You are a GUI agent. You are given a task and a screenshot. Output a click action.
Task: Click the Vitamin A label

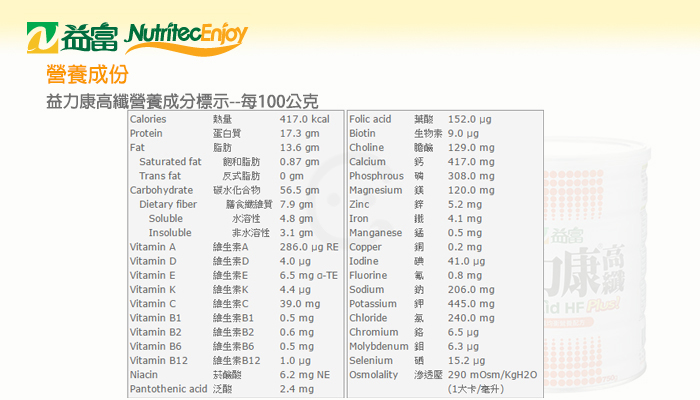point(153,247)
